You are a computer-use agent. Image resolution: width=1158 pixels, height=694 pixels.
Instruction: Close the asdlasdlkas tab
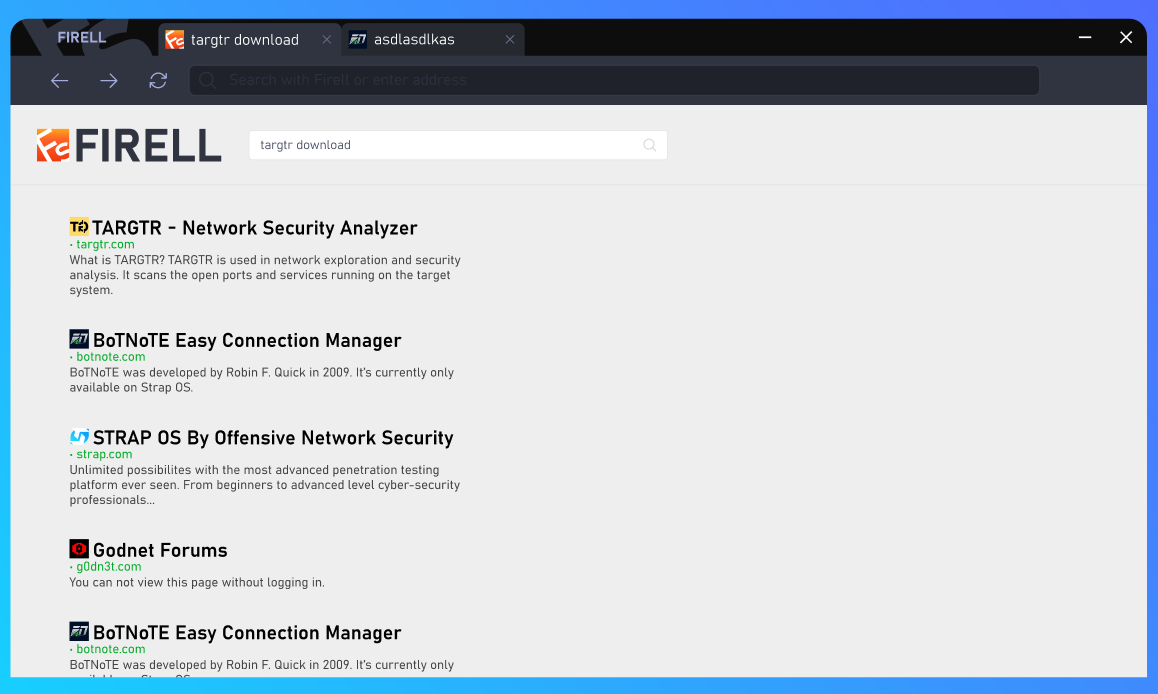tap(510, 40)
